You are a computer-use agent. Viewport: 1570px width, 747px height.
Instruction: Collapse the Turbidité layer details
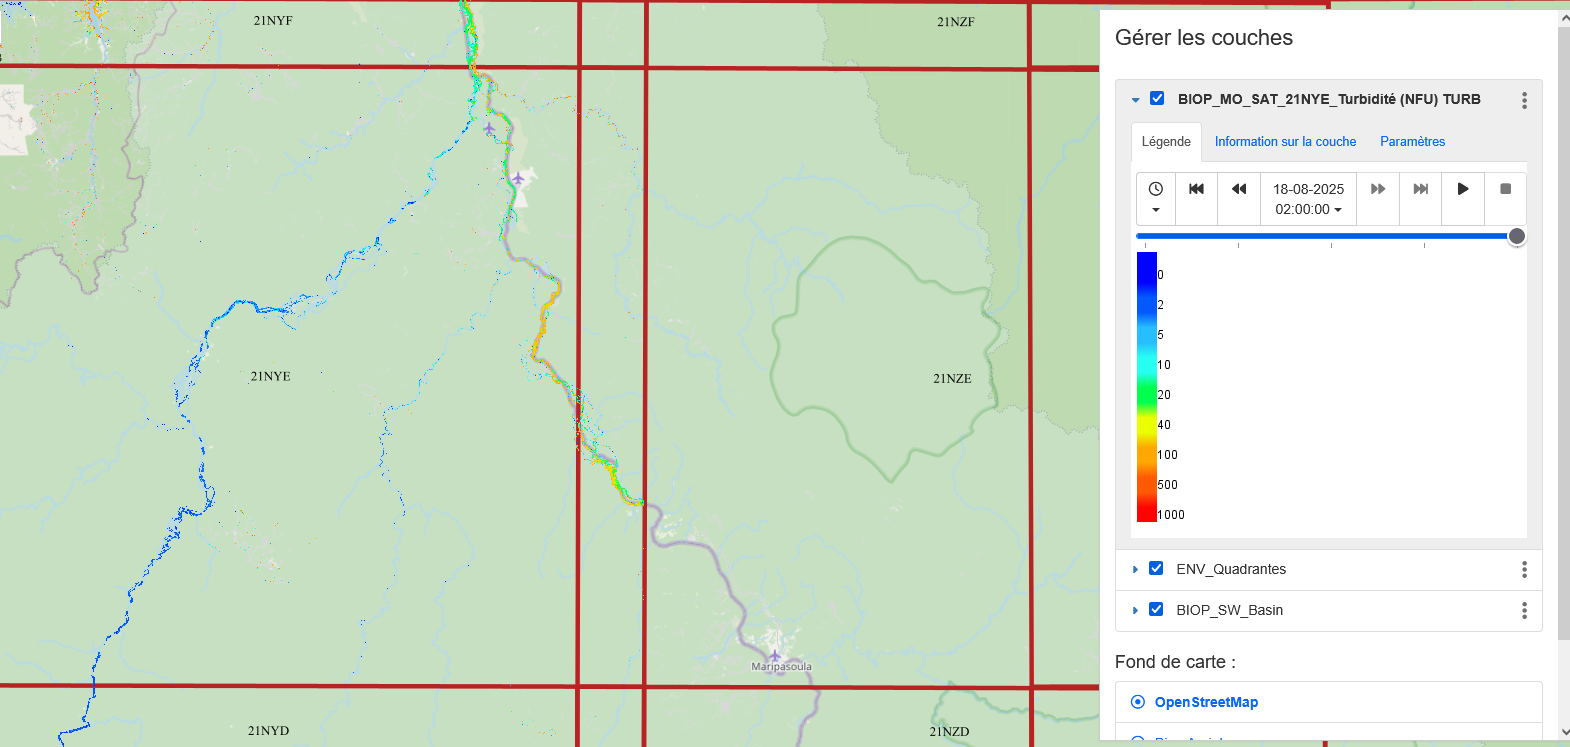pyautogui.click(x=1135, y=100)
